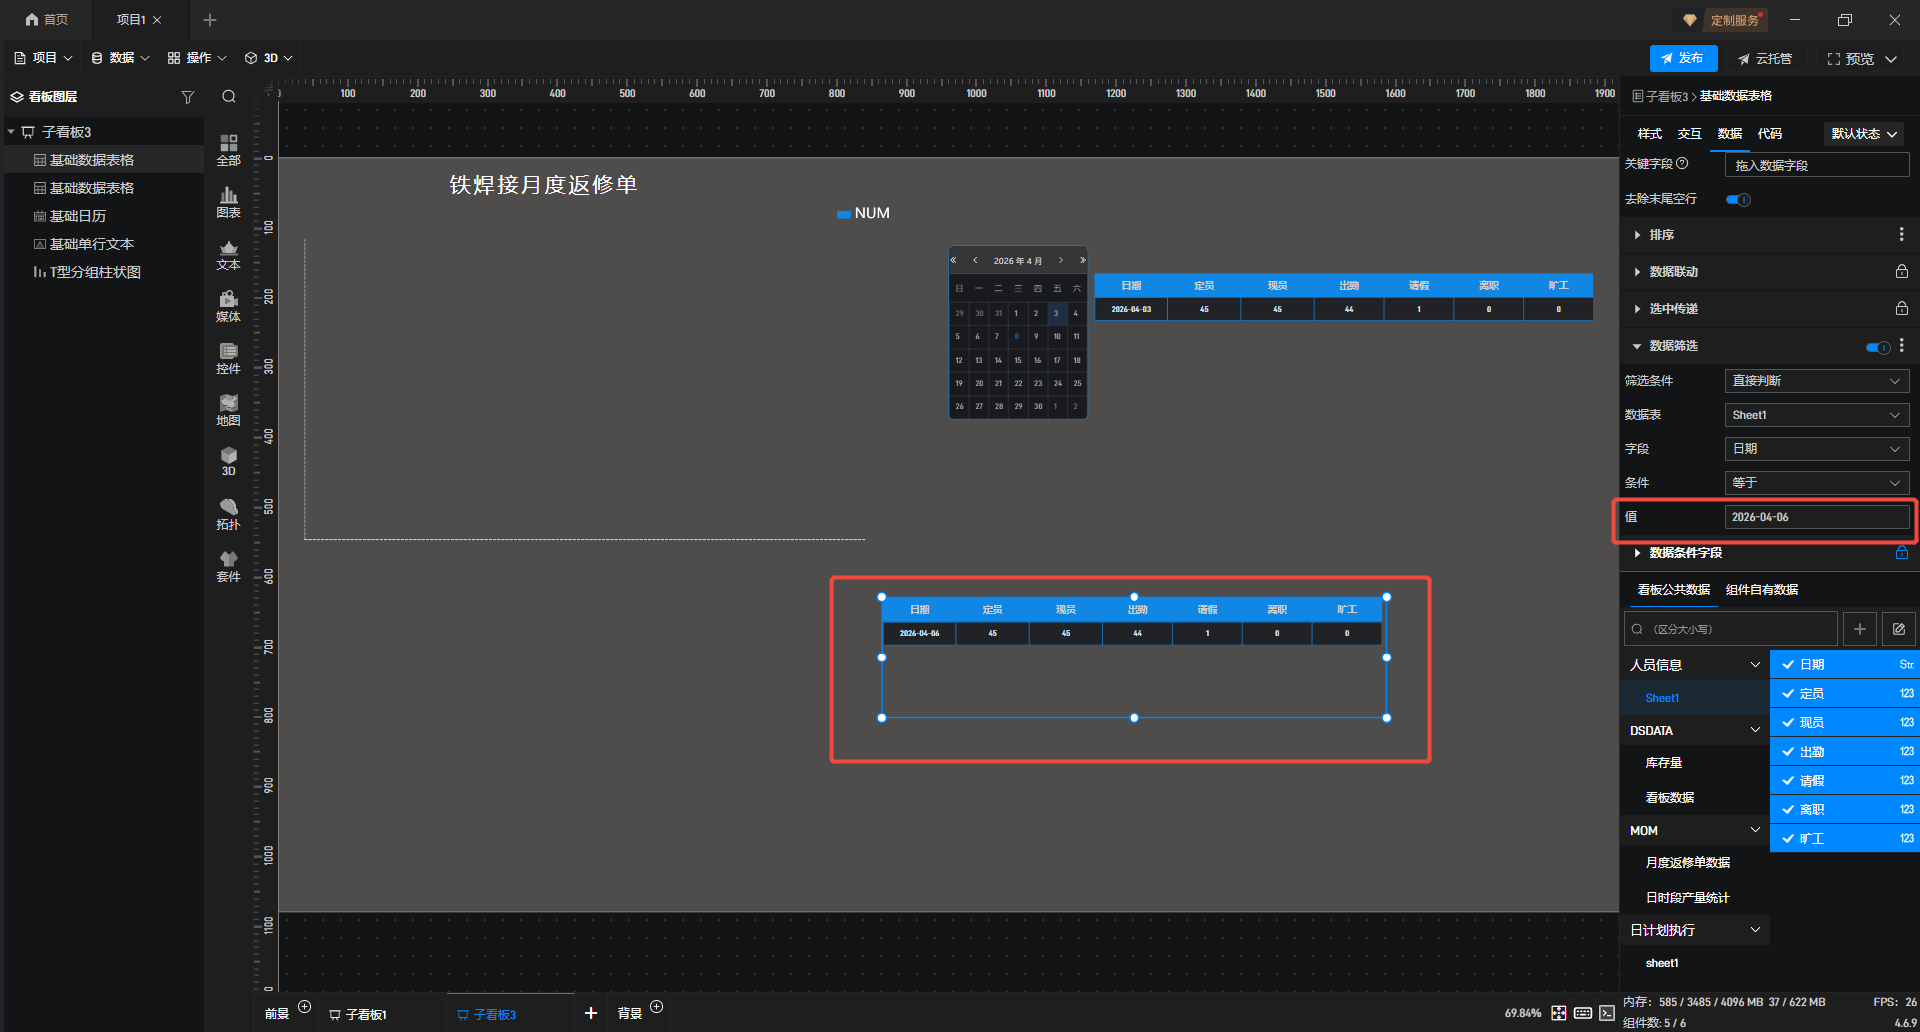The image size is (1920, 1032).
Task: Toggle the 去除末尾空行 switch
Action: [1738, 199]
